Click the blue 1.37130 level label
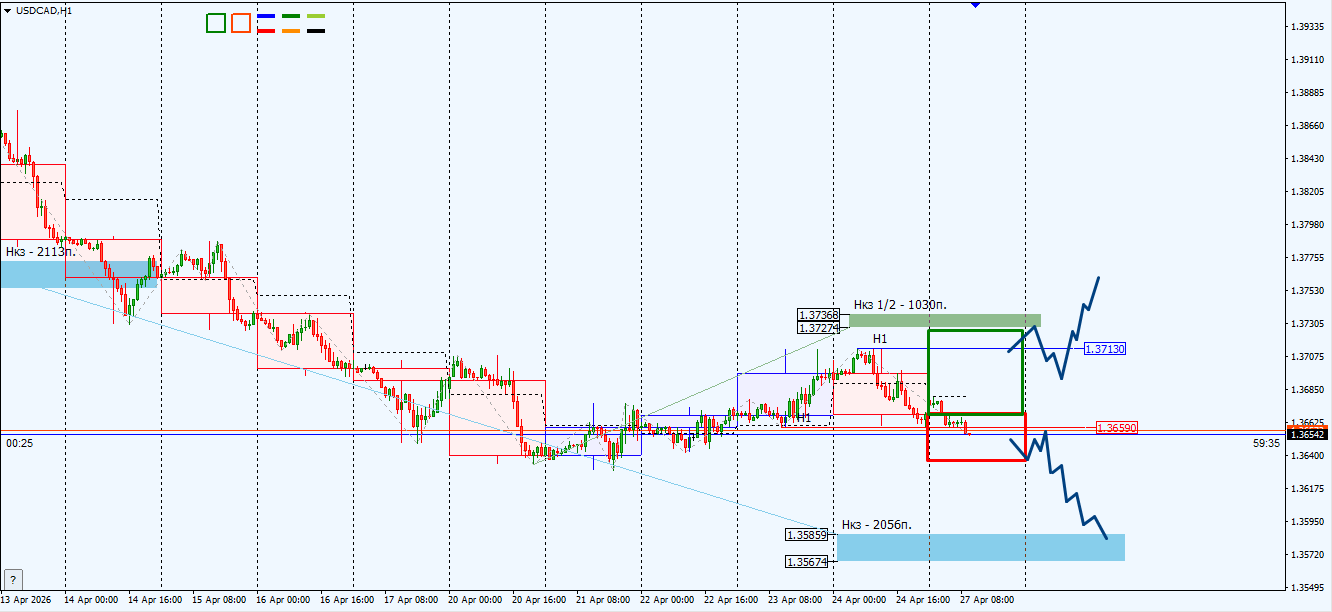Image resolution: width=1332 pixels, height=612 pixels. (1105, 349)
